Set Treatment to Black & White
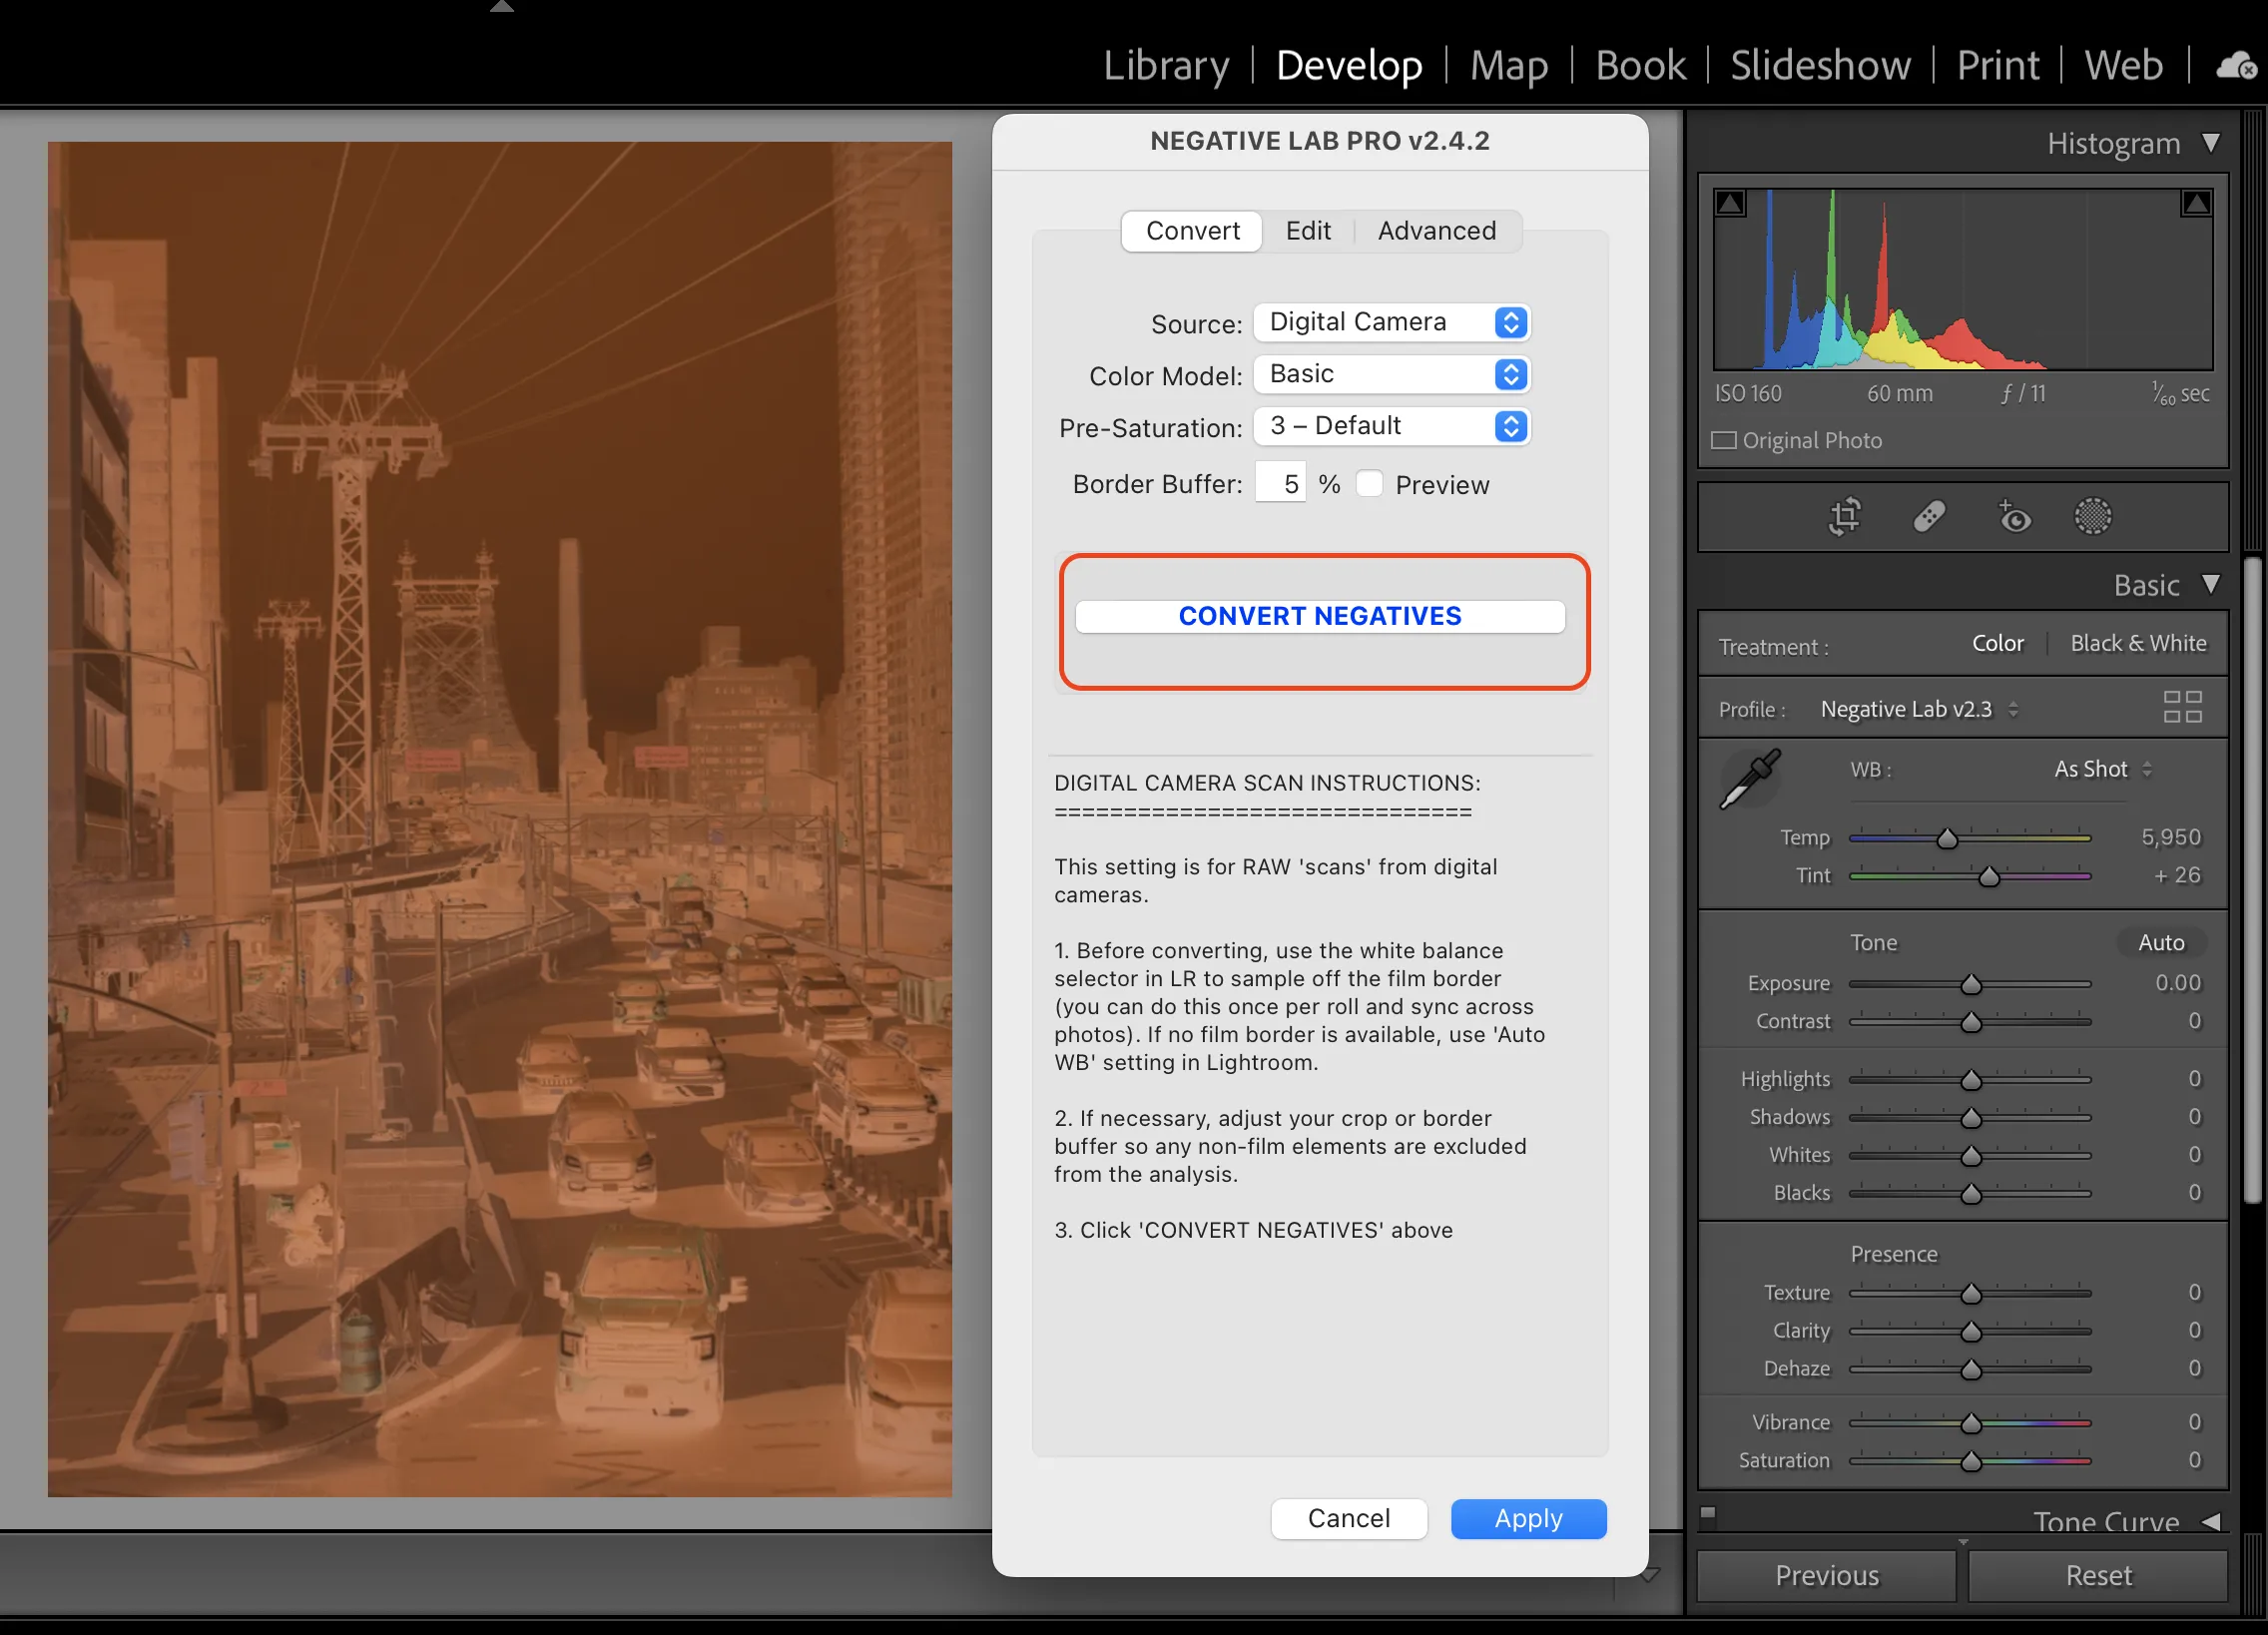 click(x=2138, y=643)
